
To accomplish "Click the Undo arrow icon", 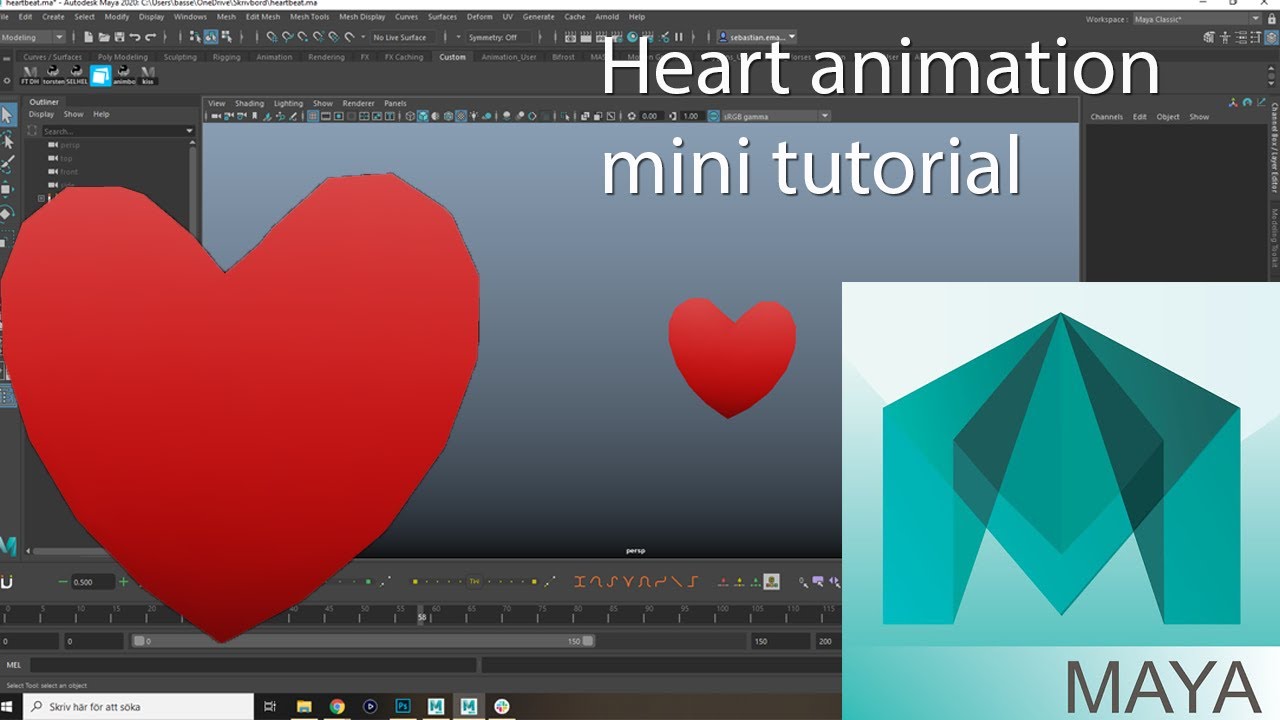I will coord(135,37).
